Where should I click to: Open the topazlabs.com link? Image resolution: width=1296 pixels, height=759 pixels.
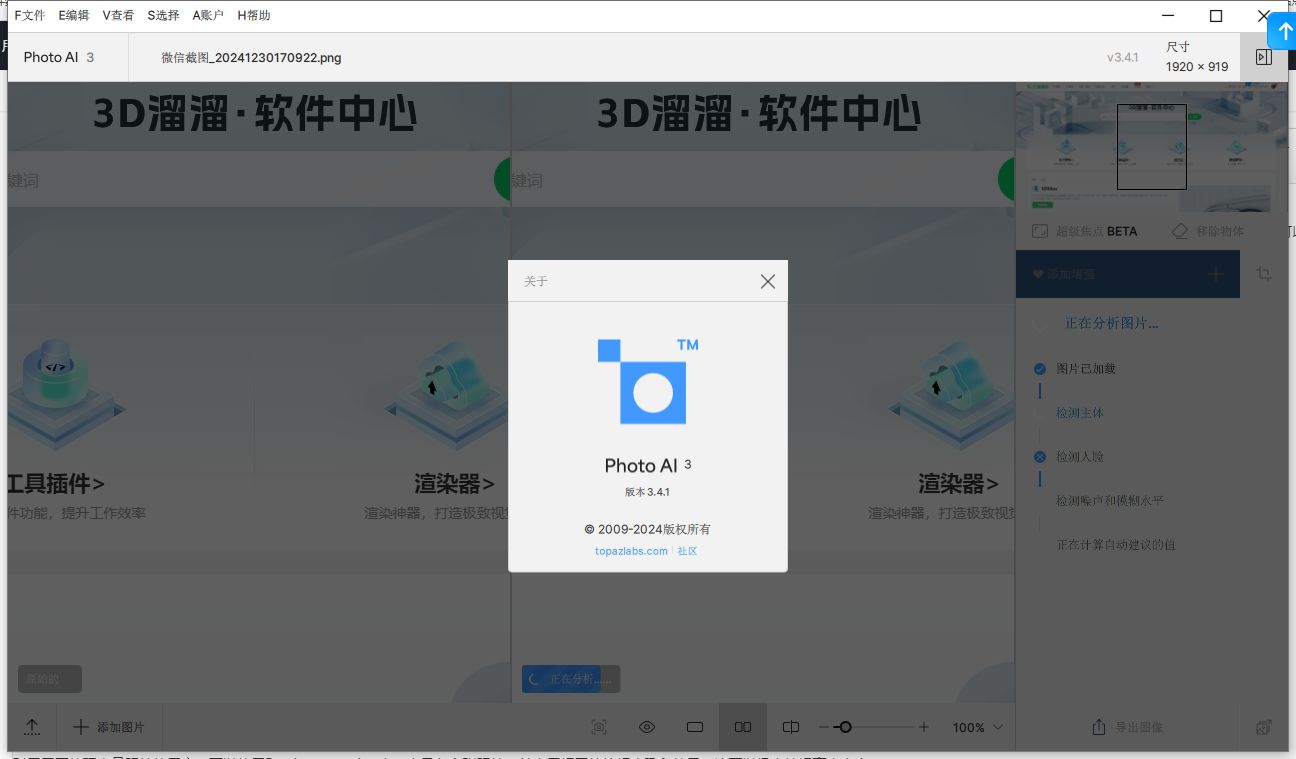[631, 551]
